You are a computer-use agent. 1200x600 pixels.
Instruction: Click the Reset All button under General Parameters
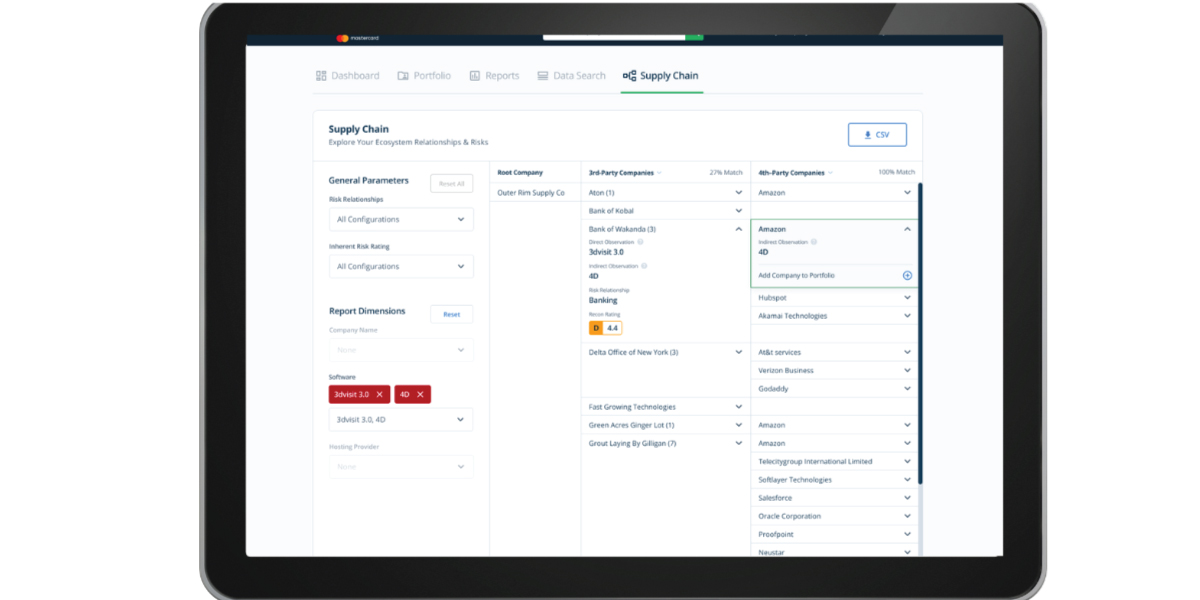click(x=450, y=182)
